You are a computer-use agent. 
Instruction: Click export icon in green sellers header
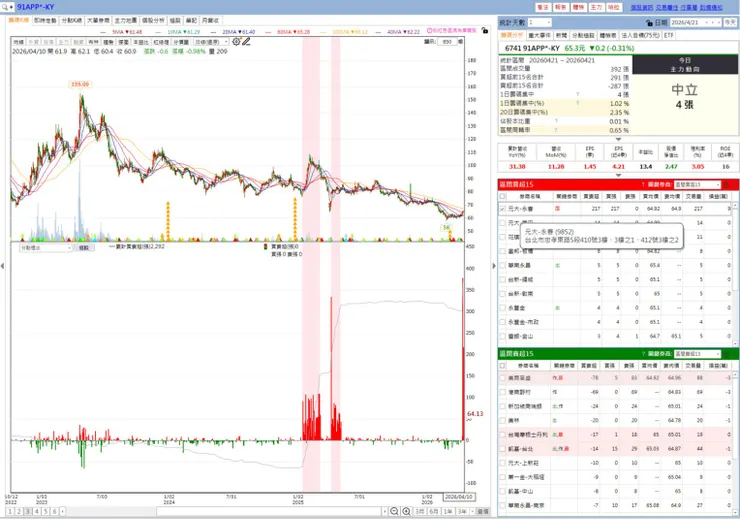pyautogui.click(x=727, y=354)
